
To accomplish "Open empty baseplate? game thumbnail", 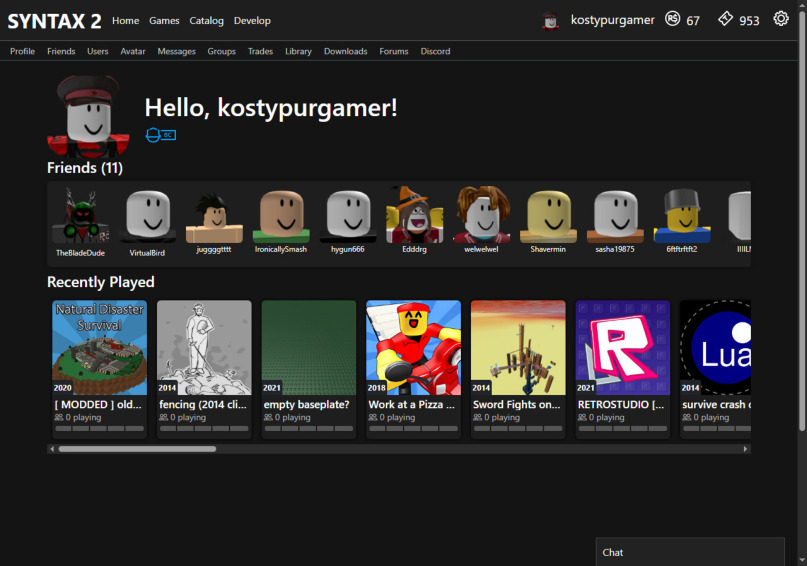I will pos(309,347).
